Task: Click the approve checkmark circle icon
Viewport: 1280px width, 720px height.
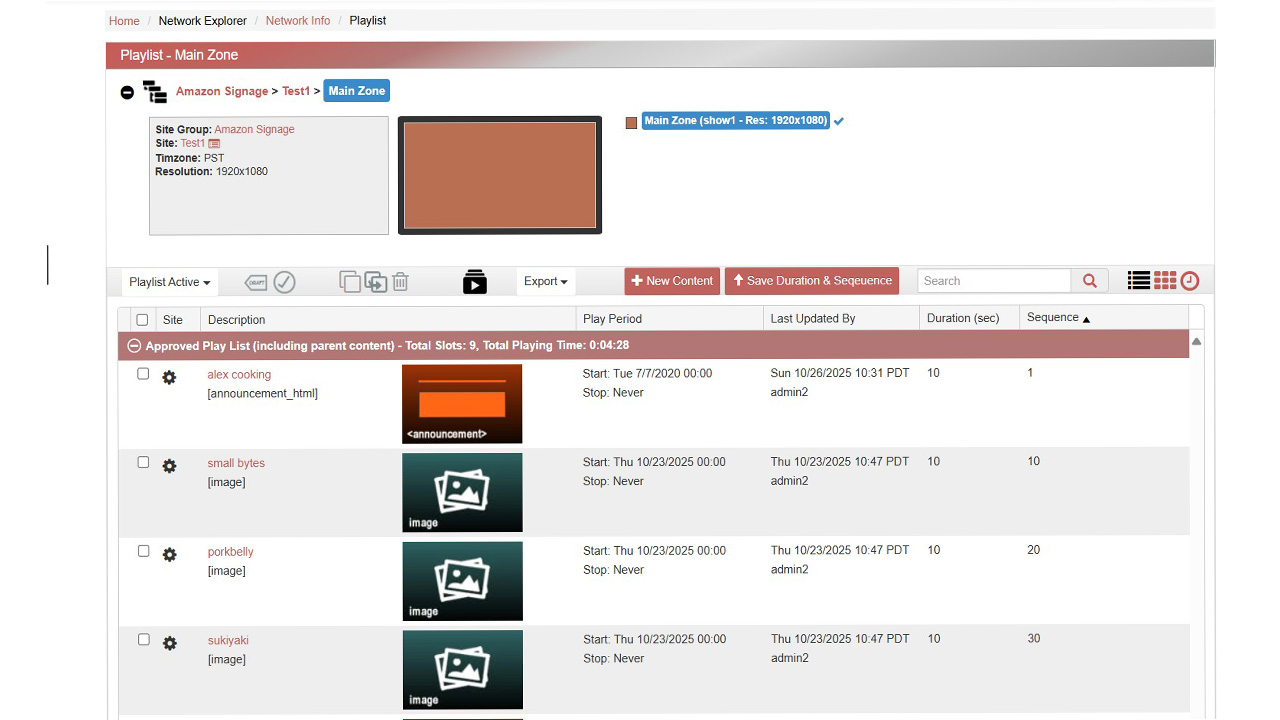Action: (x=285, y=282)
